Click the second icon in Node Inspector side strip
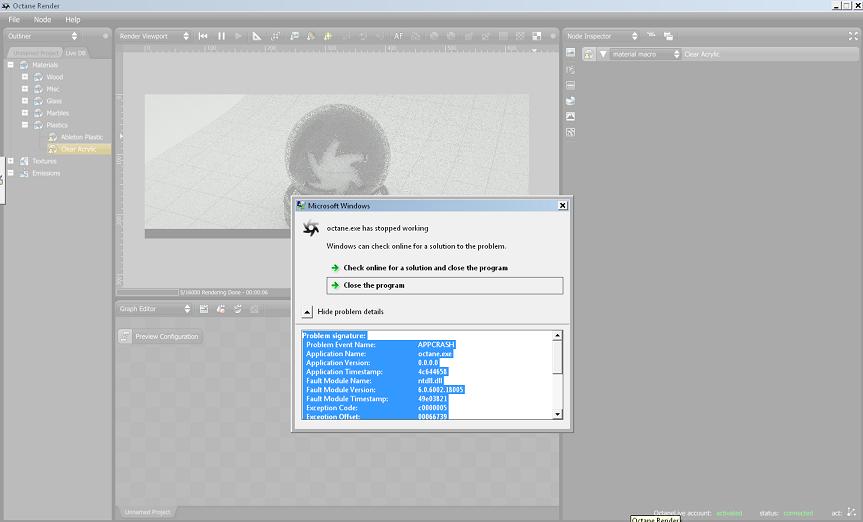Image resolution: width=863 pixels, height=522 pixels. [571, 69]
